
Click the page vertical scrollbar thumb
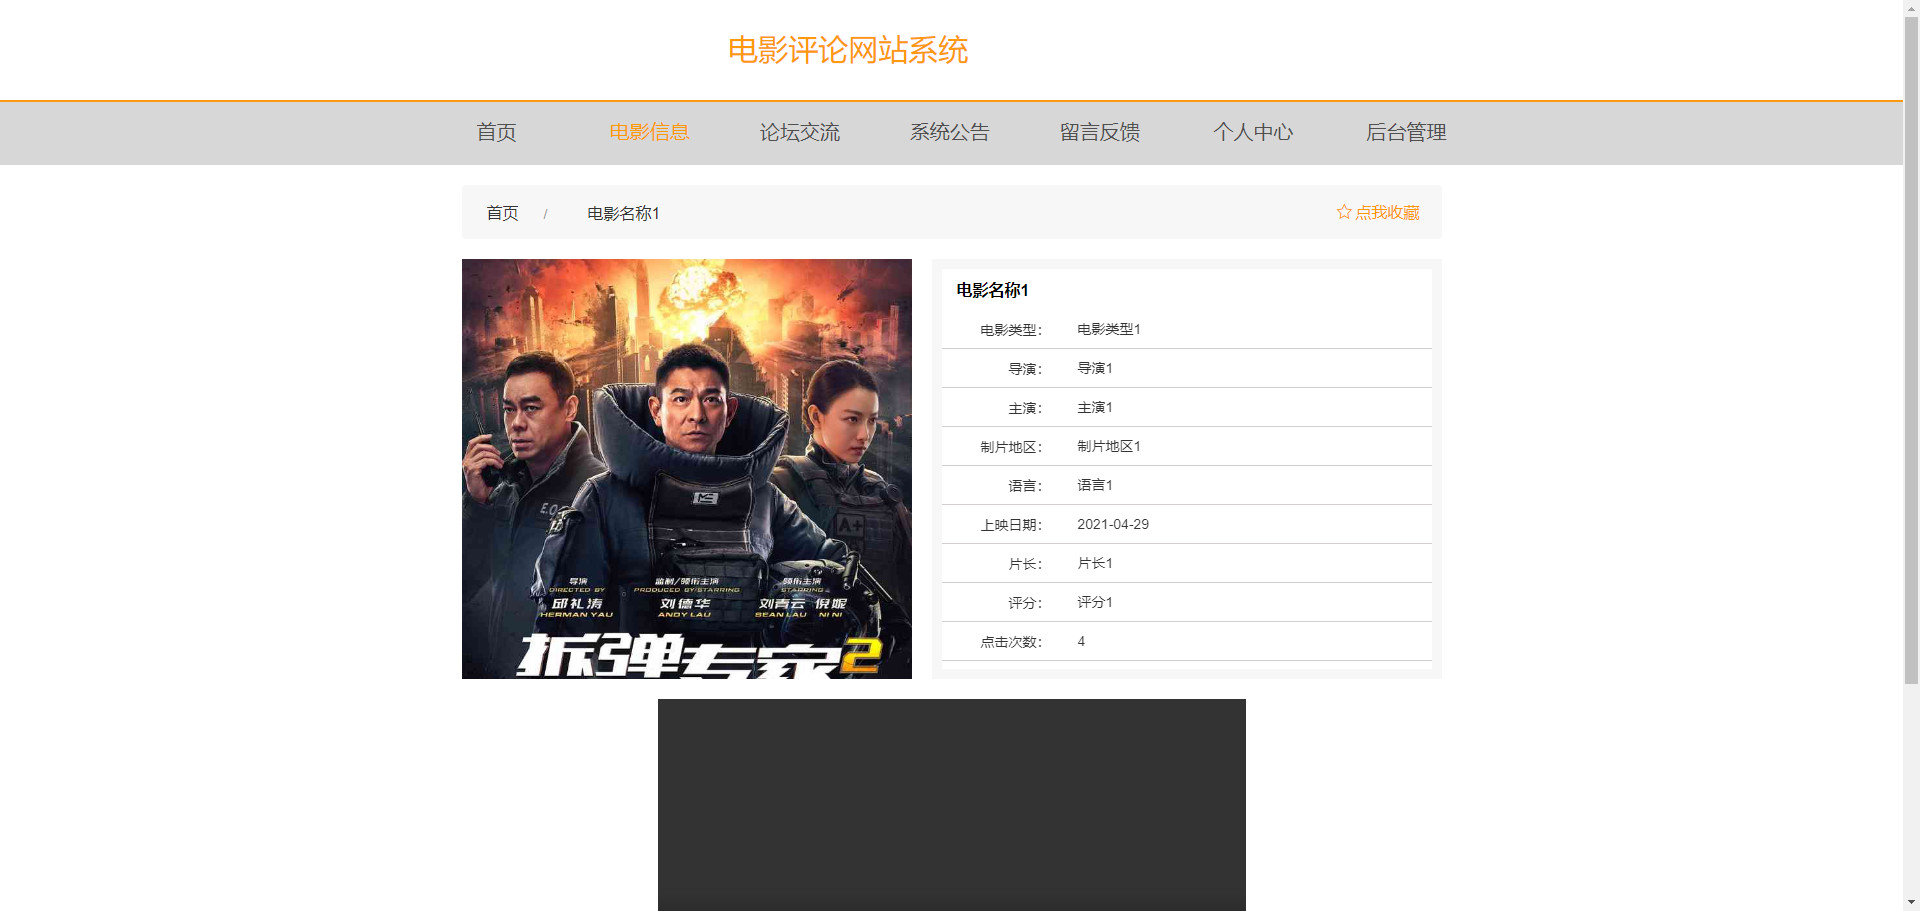(1911, 350)
